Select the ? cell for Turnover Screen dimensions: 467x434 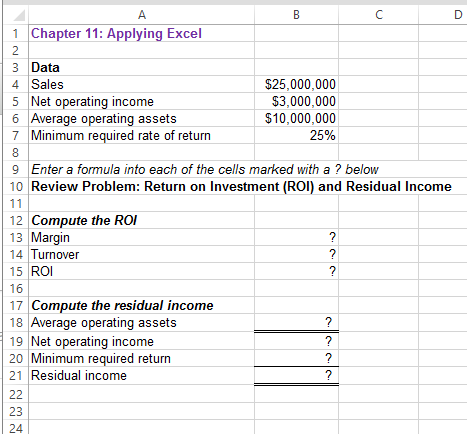[296, 254]
